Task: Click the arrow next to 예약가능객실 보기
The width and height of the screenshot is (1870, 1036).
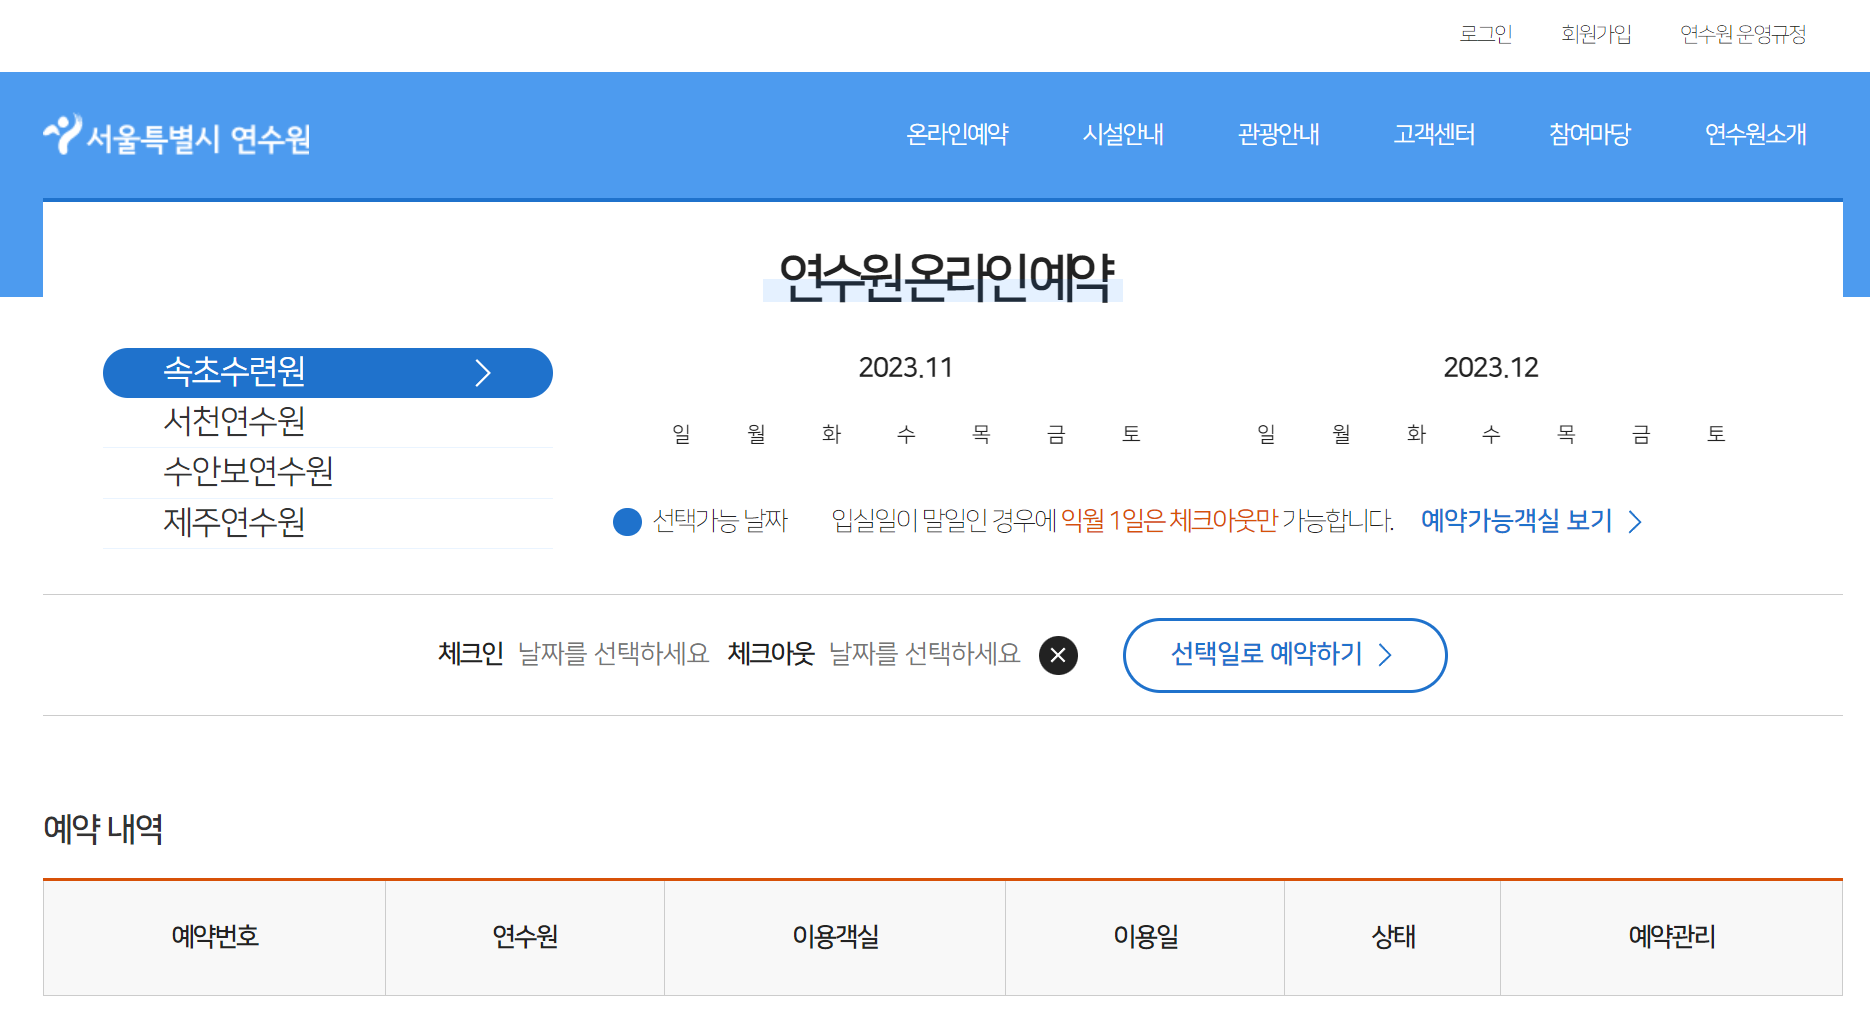Action: pyautogui.click(x=1637, y=521)
